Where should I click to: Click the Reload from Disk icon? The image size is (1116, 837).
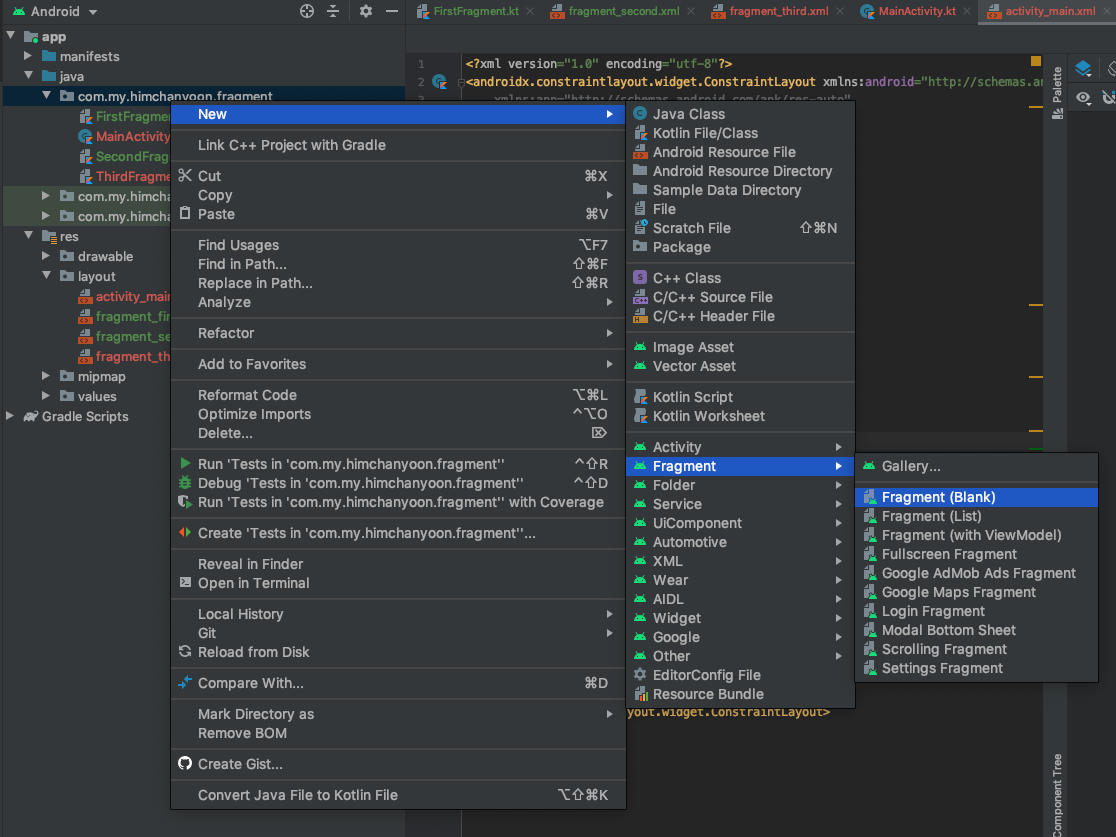pyautogui.click(x=185, y=651)
